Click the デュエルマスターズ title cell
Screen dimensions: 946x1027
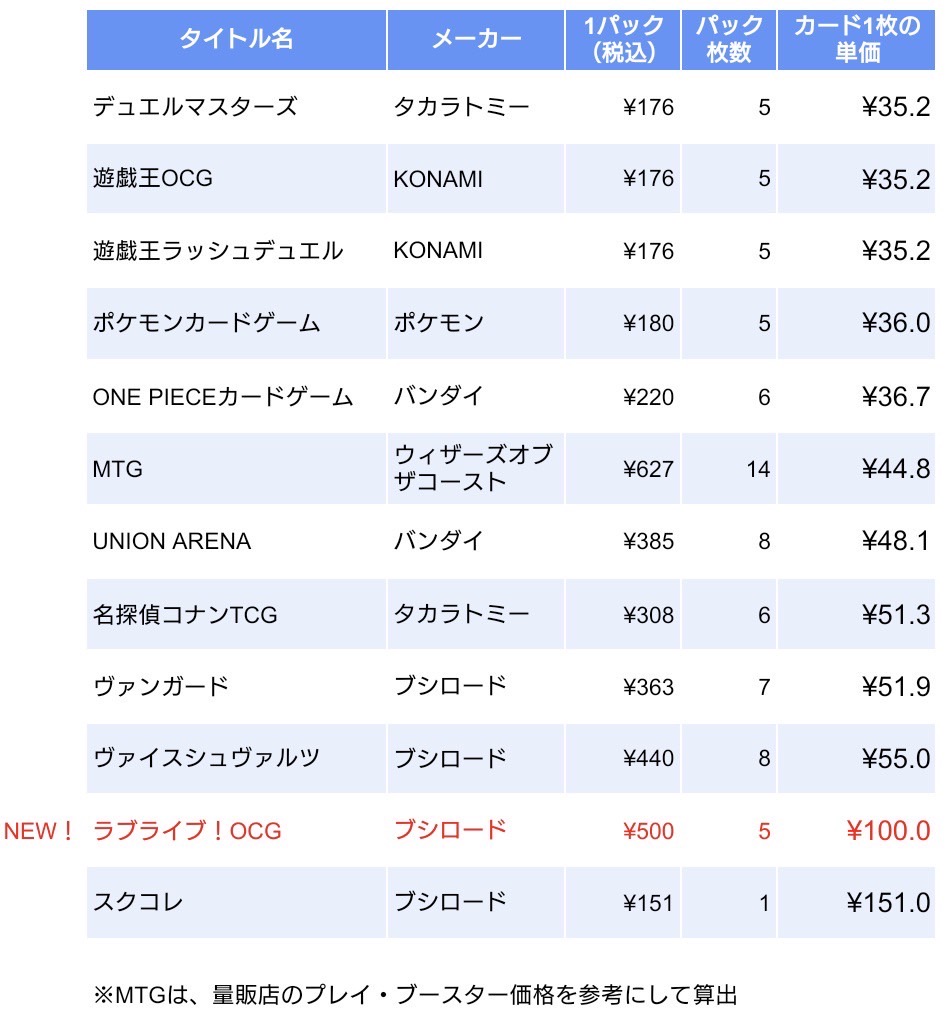pyautogui.click(x=195, y=106)
